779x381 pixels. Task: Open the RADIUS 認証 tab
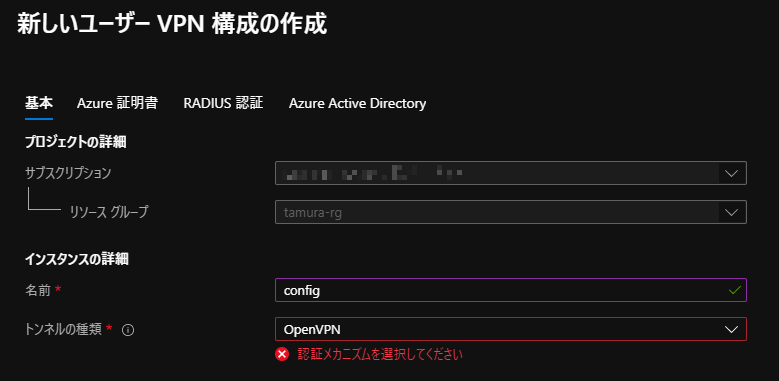(x=223, y=103)
